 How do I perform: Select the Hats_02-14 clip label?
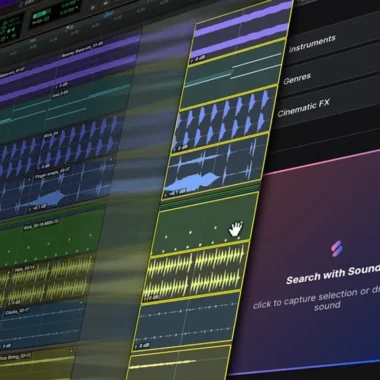point(24,269)
